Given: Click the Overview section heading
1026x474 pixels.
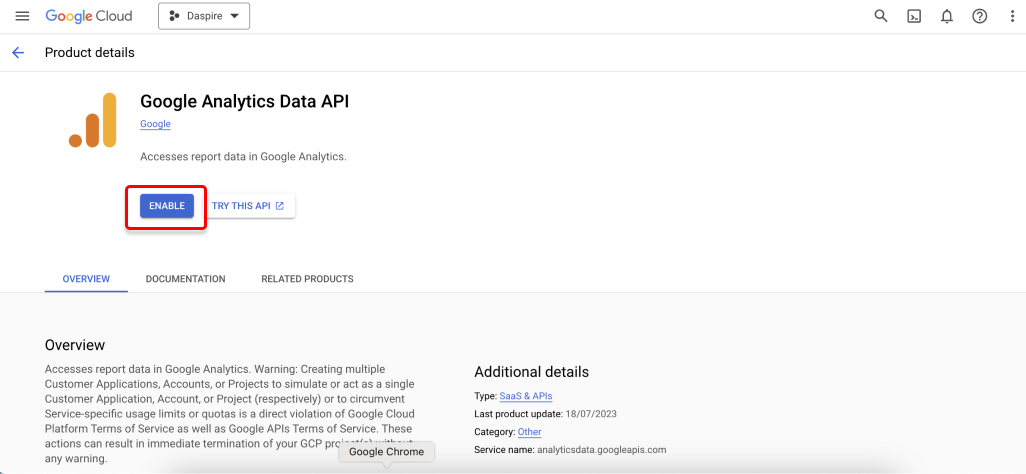Looking at the screenshot, I should 75,345.
